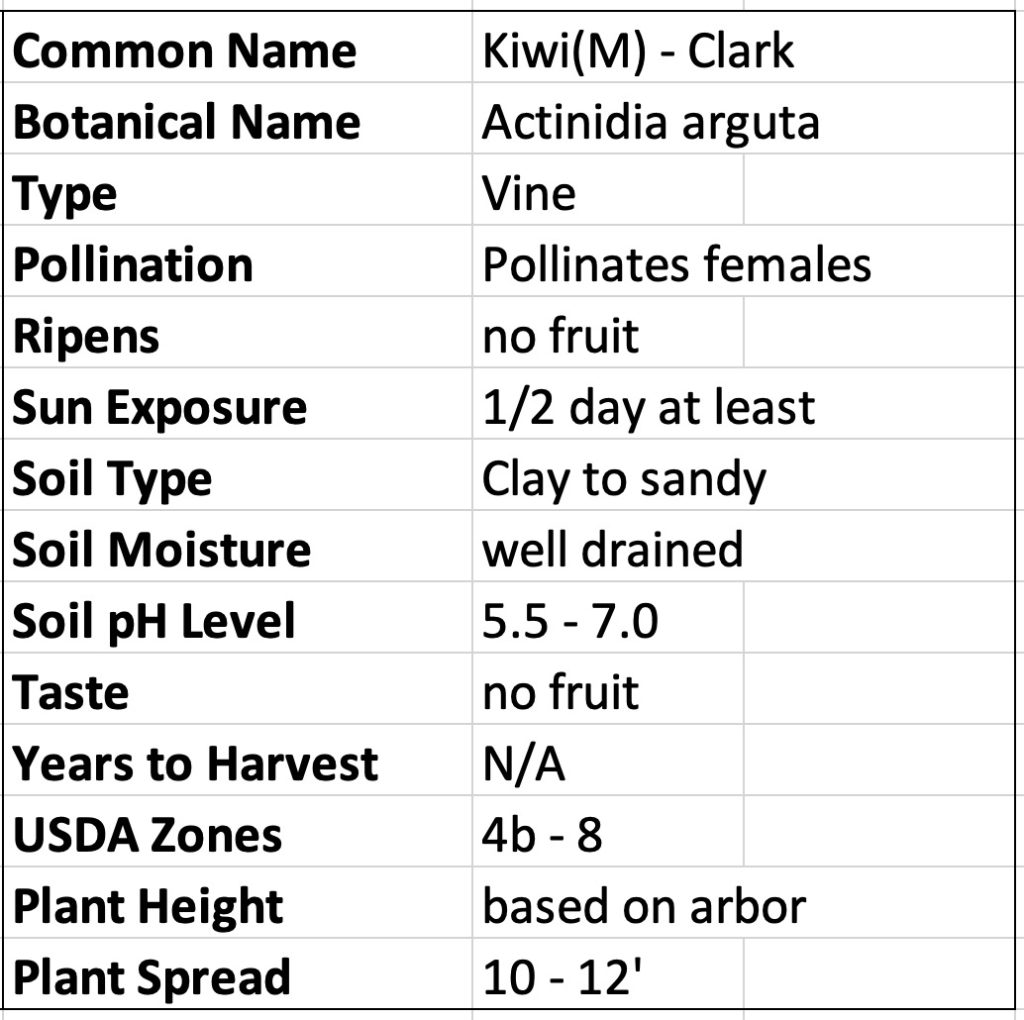Select the 'Common Name' label cell

185,51
